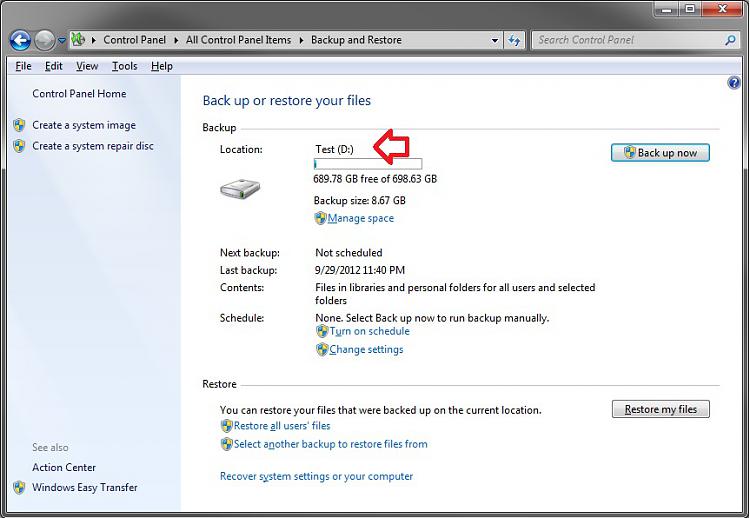Click the Forward navigation arrow
This screenshot has height=518, width=750.
point(44,41)
